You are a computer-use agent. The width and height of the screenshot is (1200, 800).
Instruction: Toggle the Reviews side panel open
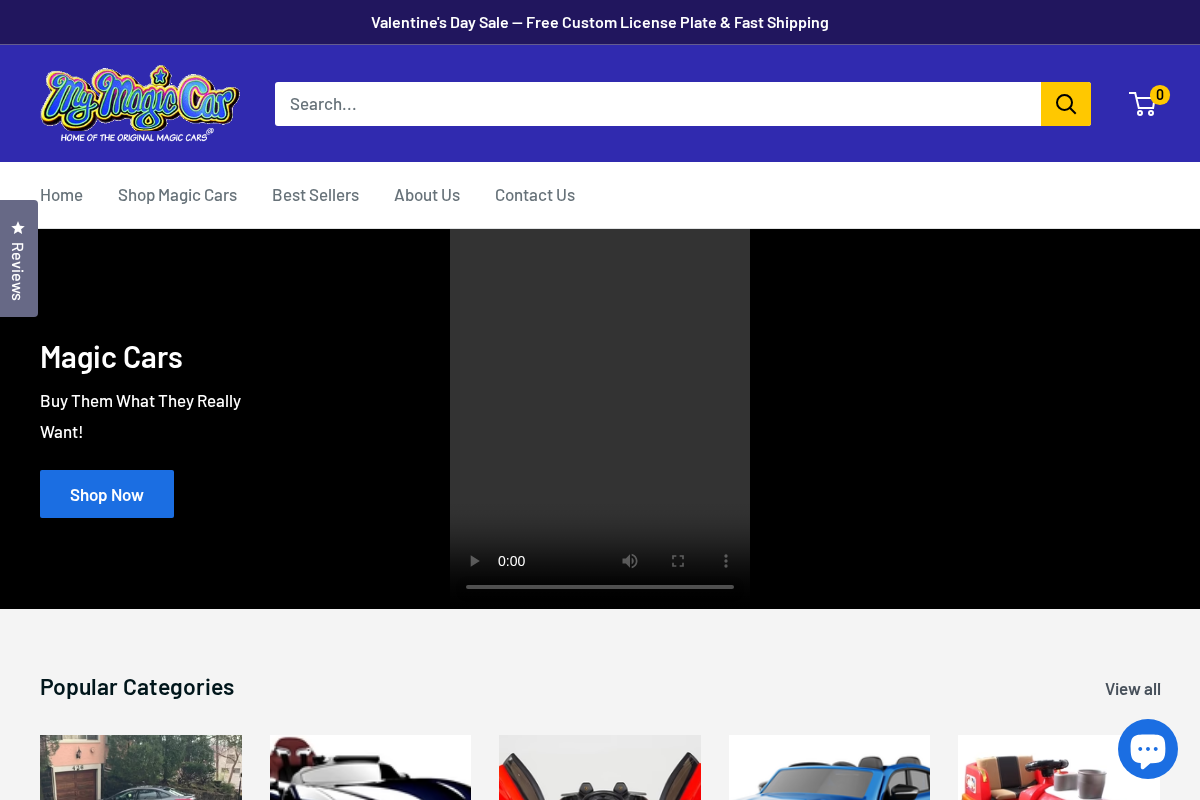tap(18, 258)
